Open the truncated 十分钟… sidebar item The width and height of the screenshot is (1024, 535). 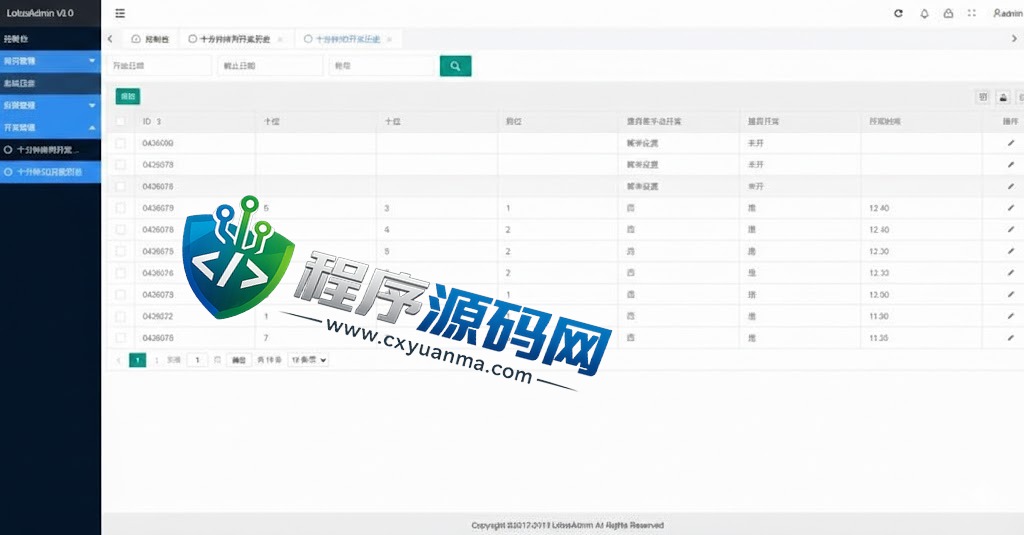click(x=50, y=150)
